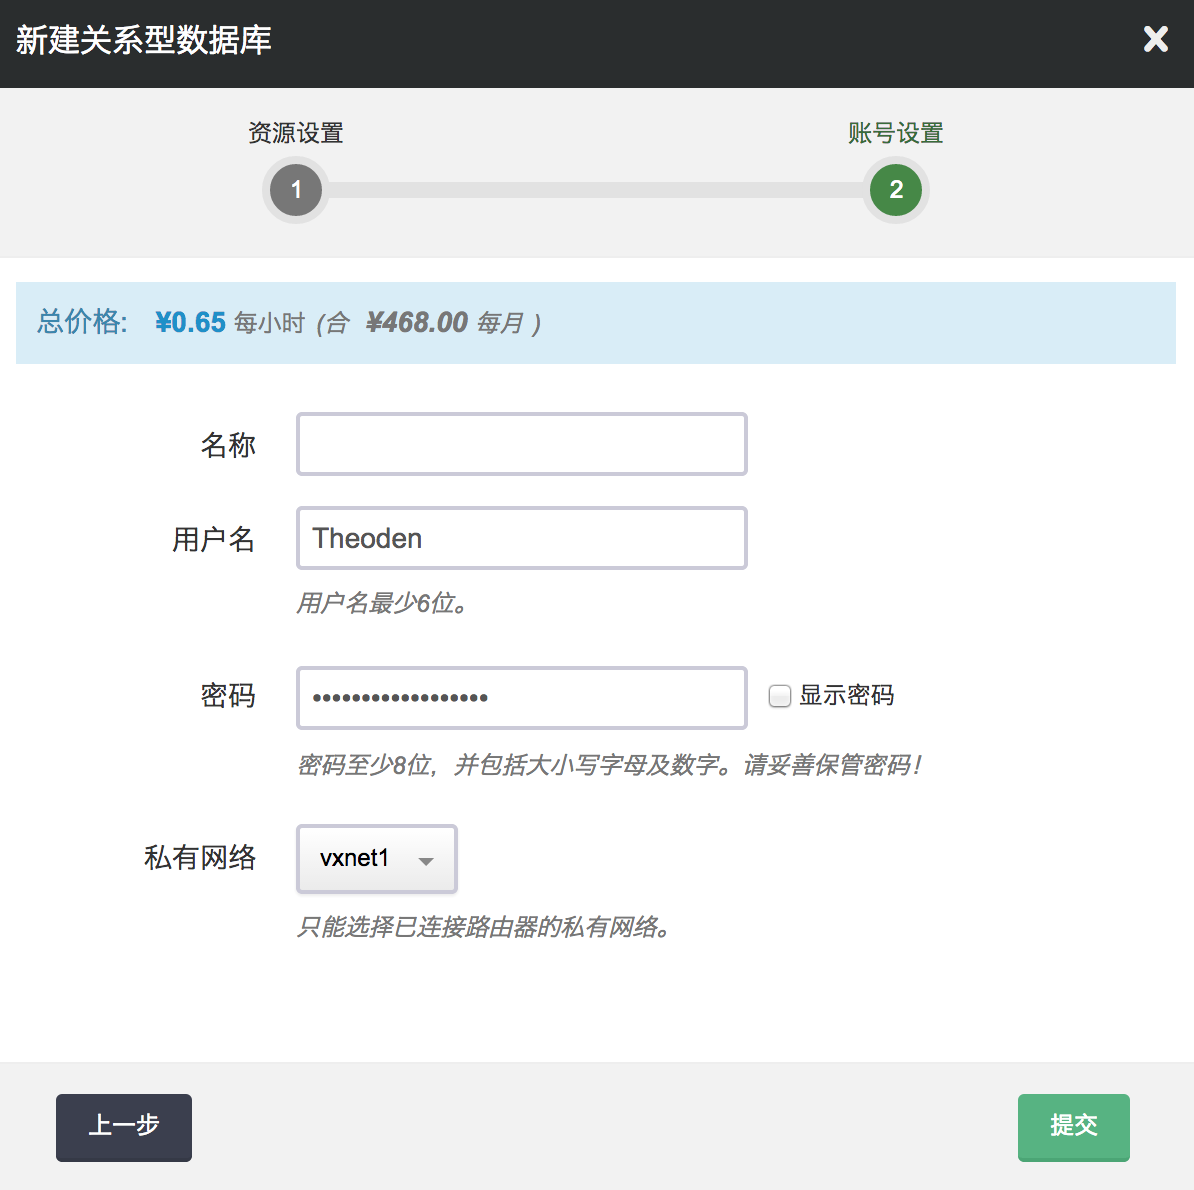Screen dimensions: 1194x1190
Task: Click the 新建关系型数据库 title text
Action: point(144,41)
